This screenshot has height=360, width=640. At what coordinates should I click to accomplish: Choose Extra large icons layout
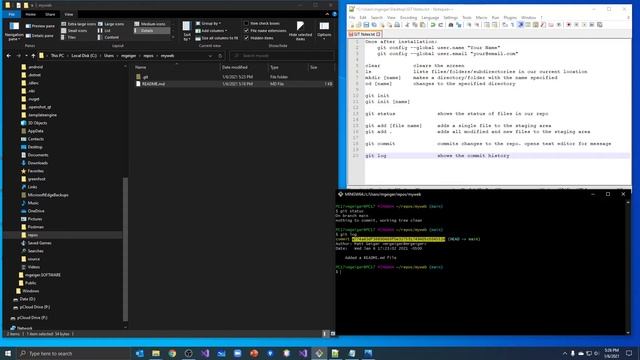pos(78,24)
